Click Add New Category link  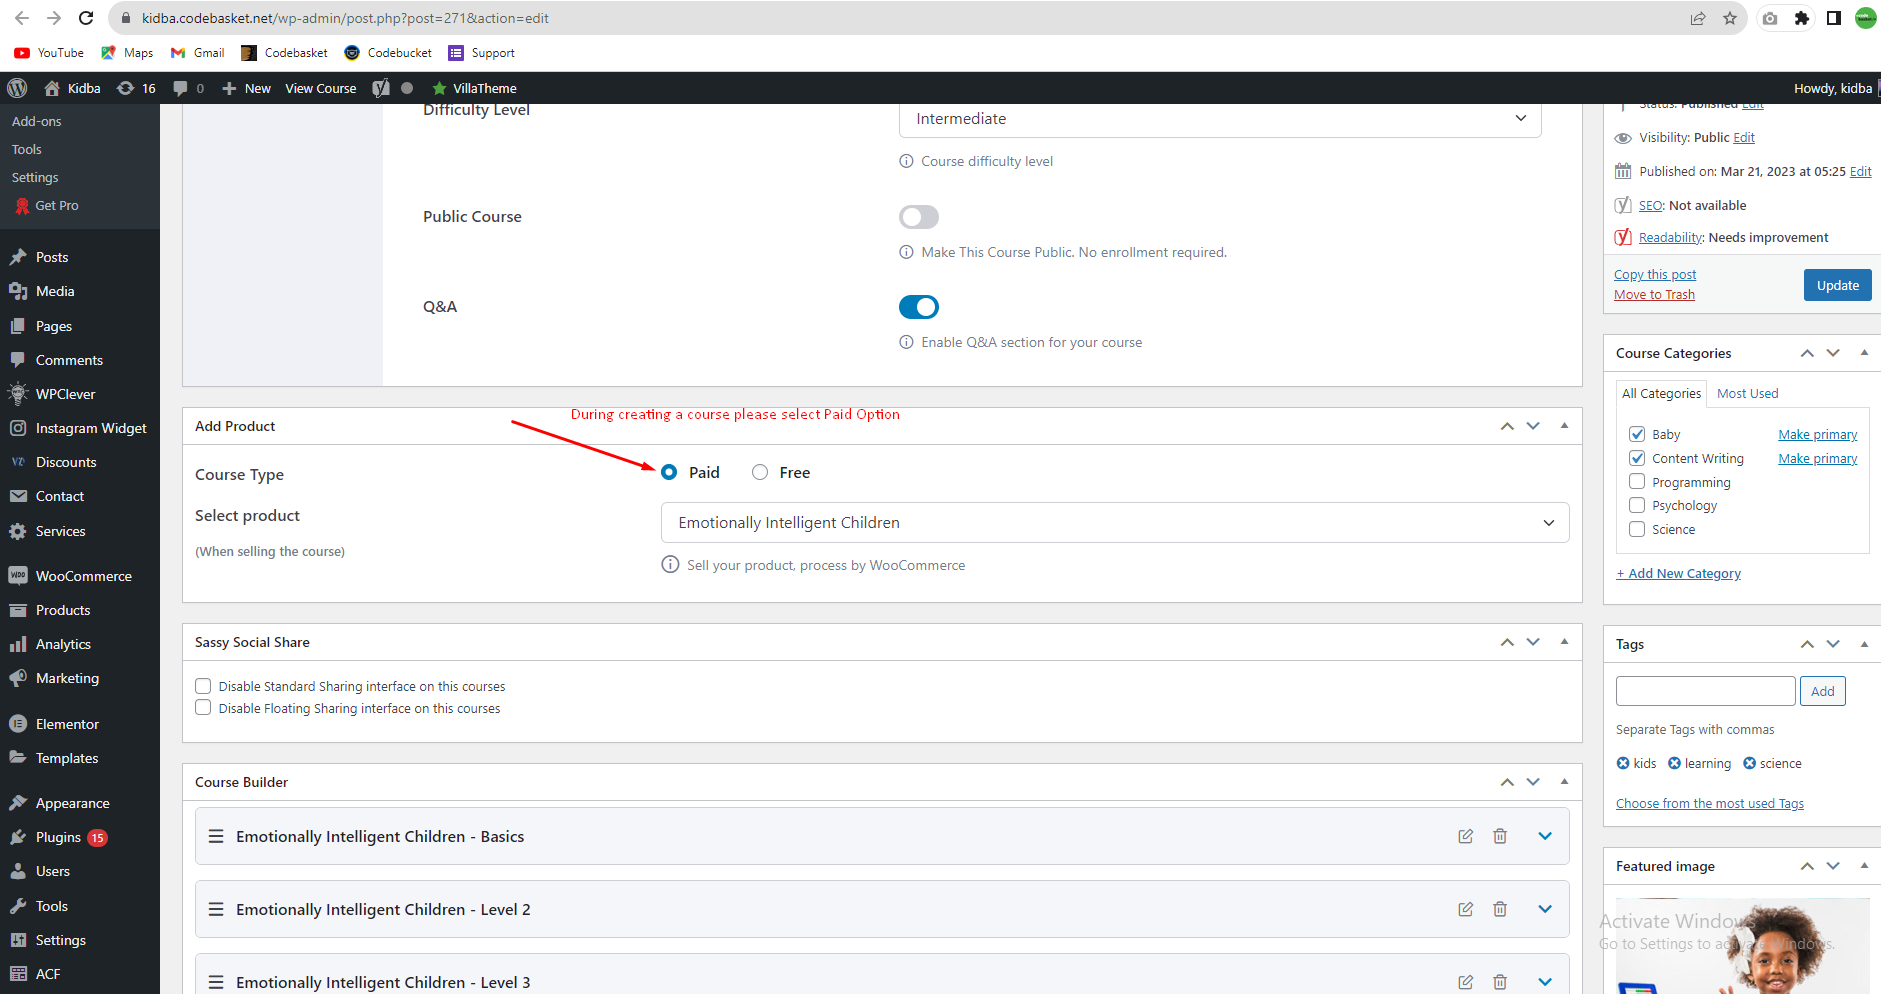point(1679,573)
